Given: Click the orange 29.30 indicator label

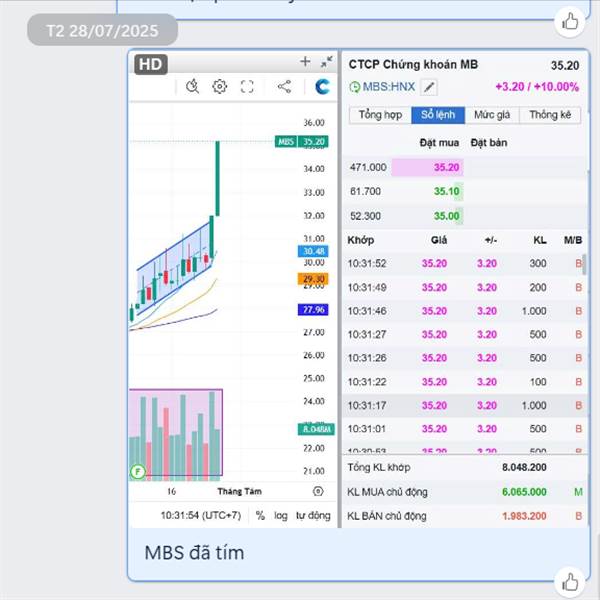Looking at the screenshot, I should point(313,279).
